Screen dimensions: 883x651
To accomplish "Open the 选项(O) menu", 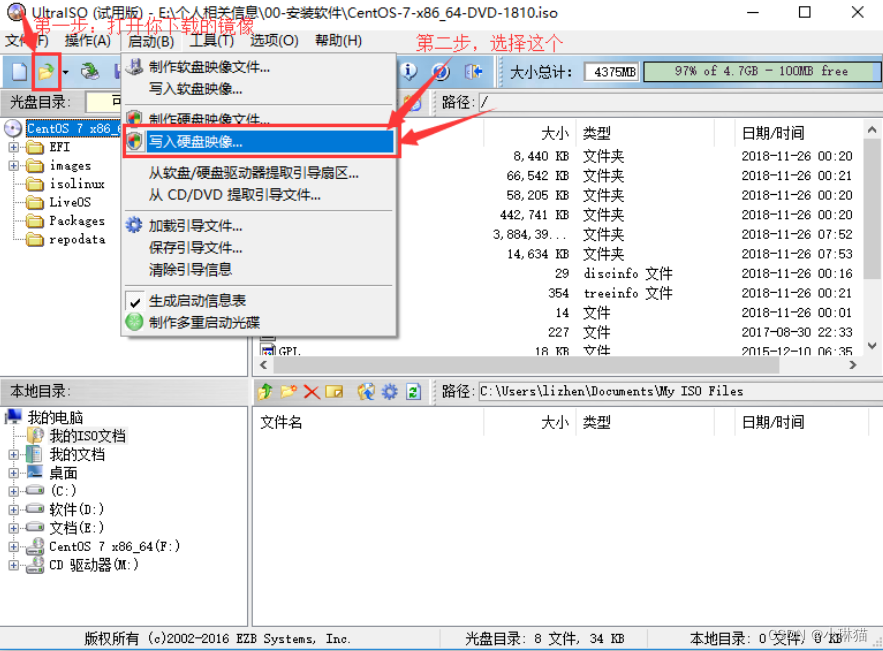I will [274, 41].
